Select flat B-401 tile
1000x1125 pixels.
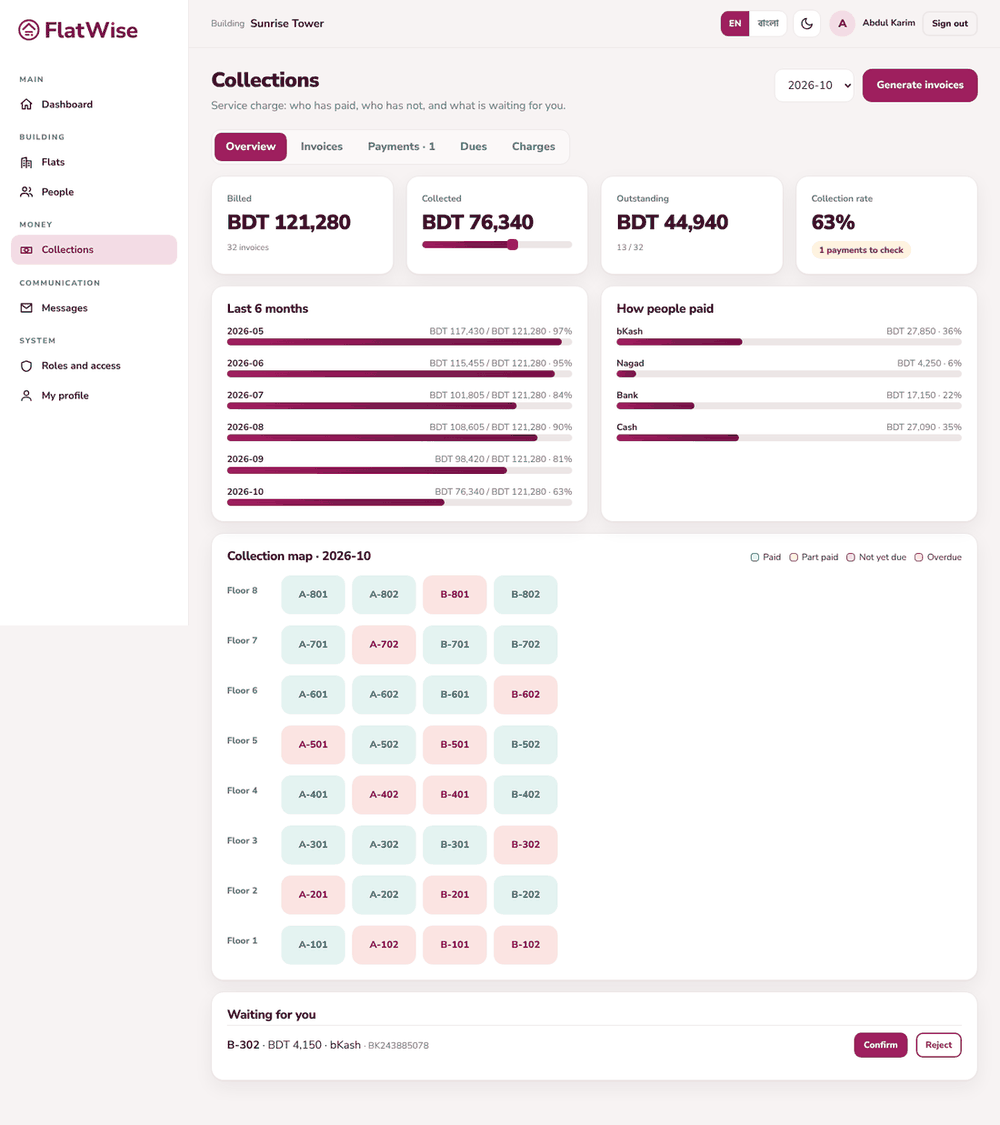[455, 795]
